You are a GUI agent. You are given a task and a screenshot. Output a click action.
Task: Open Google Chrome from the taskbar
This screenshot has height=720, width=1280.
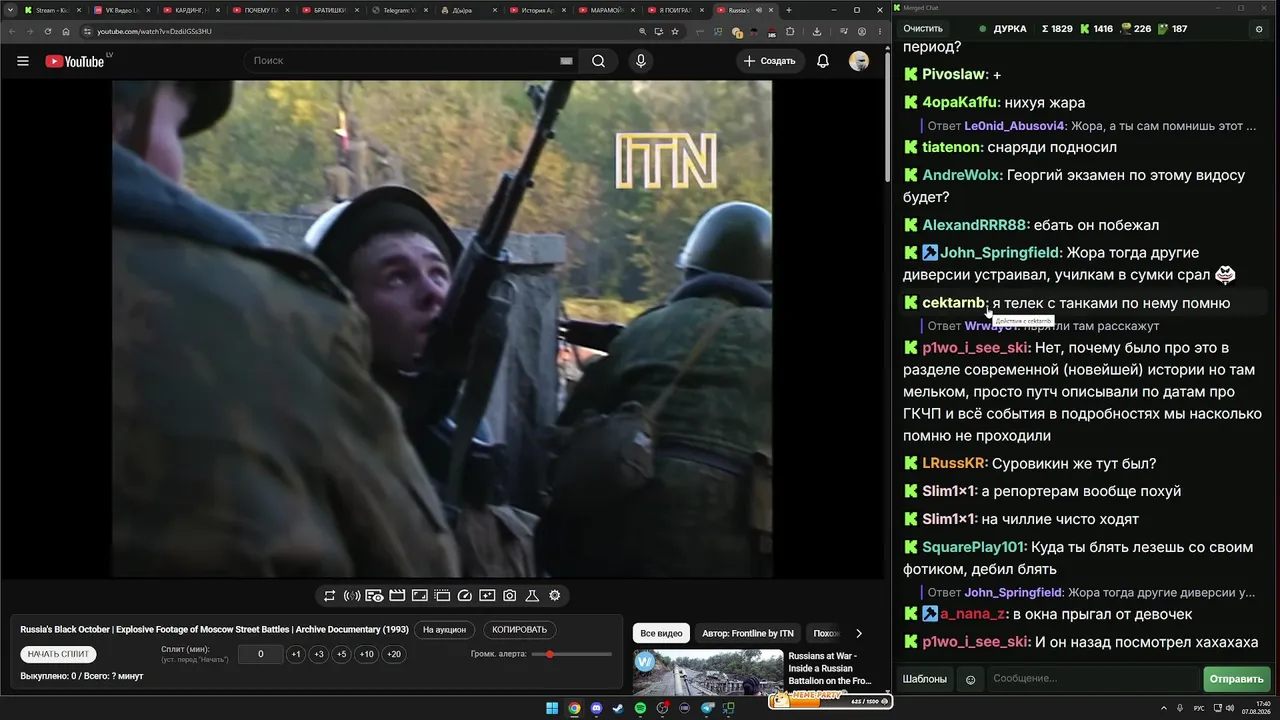(574, 708)
